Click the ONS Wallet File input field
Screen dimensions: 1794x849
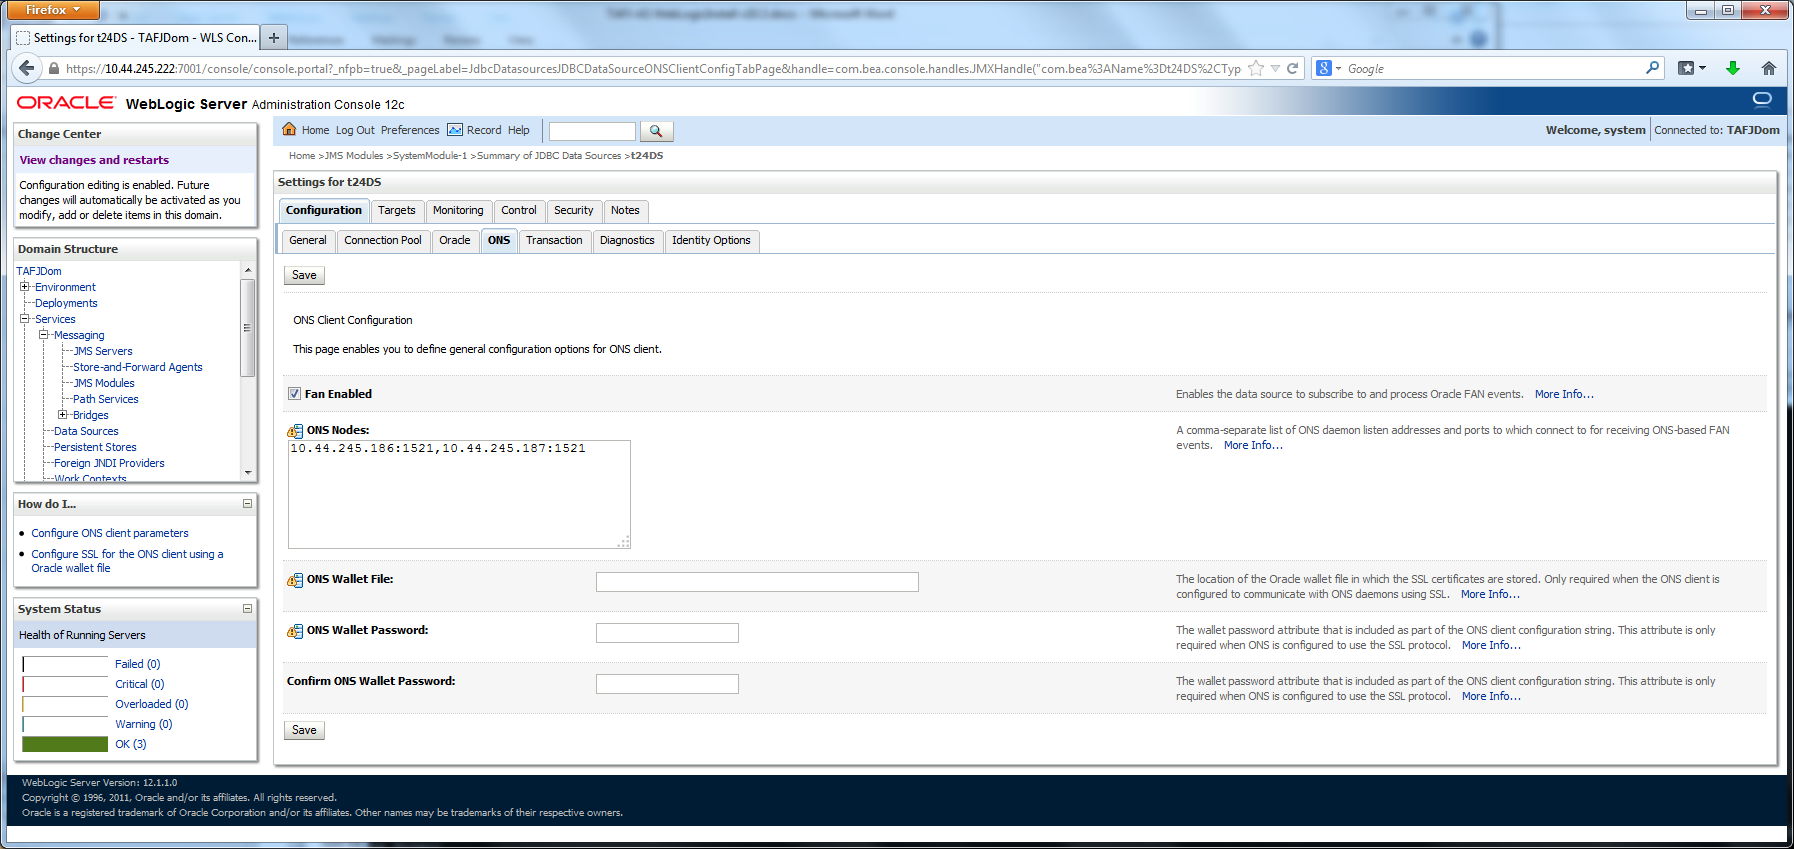757,582
